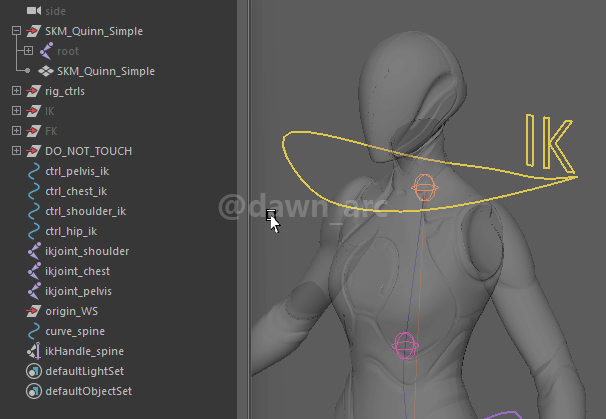
Task: Click the ctrl_chest_ik curve icon
Action: click(34, 191)
